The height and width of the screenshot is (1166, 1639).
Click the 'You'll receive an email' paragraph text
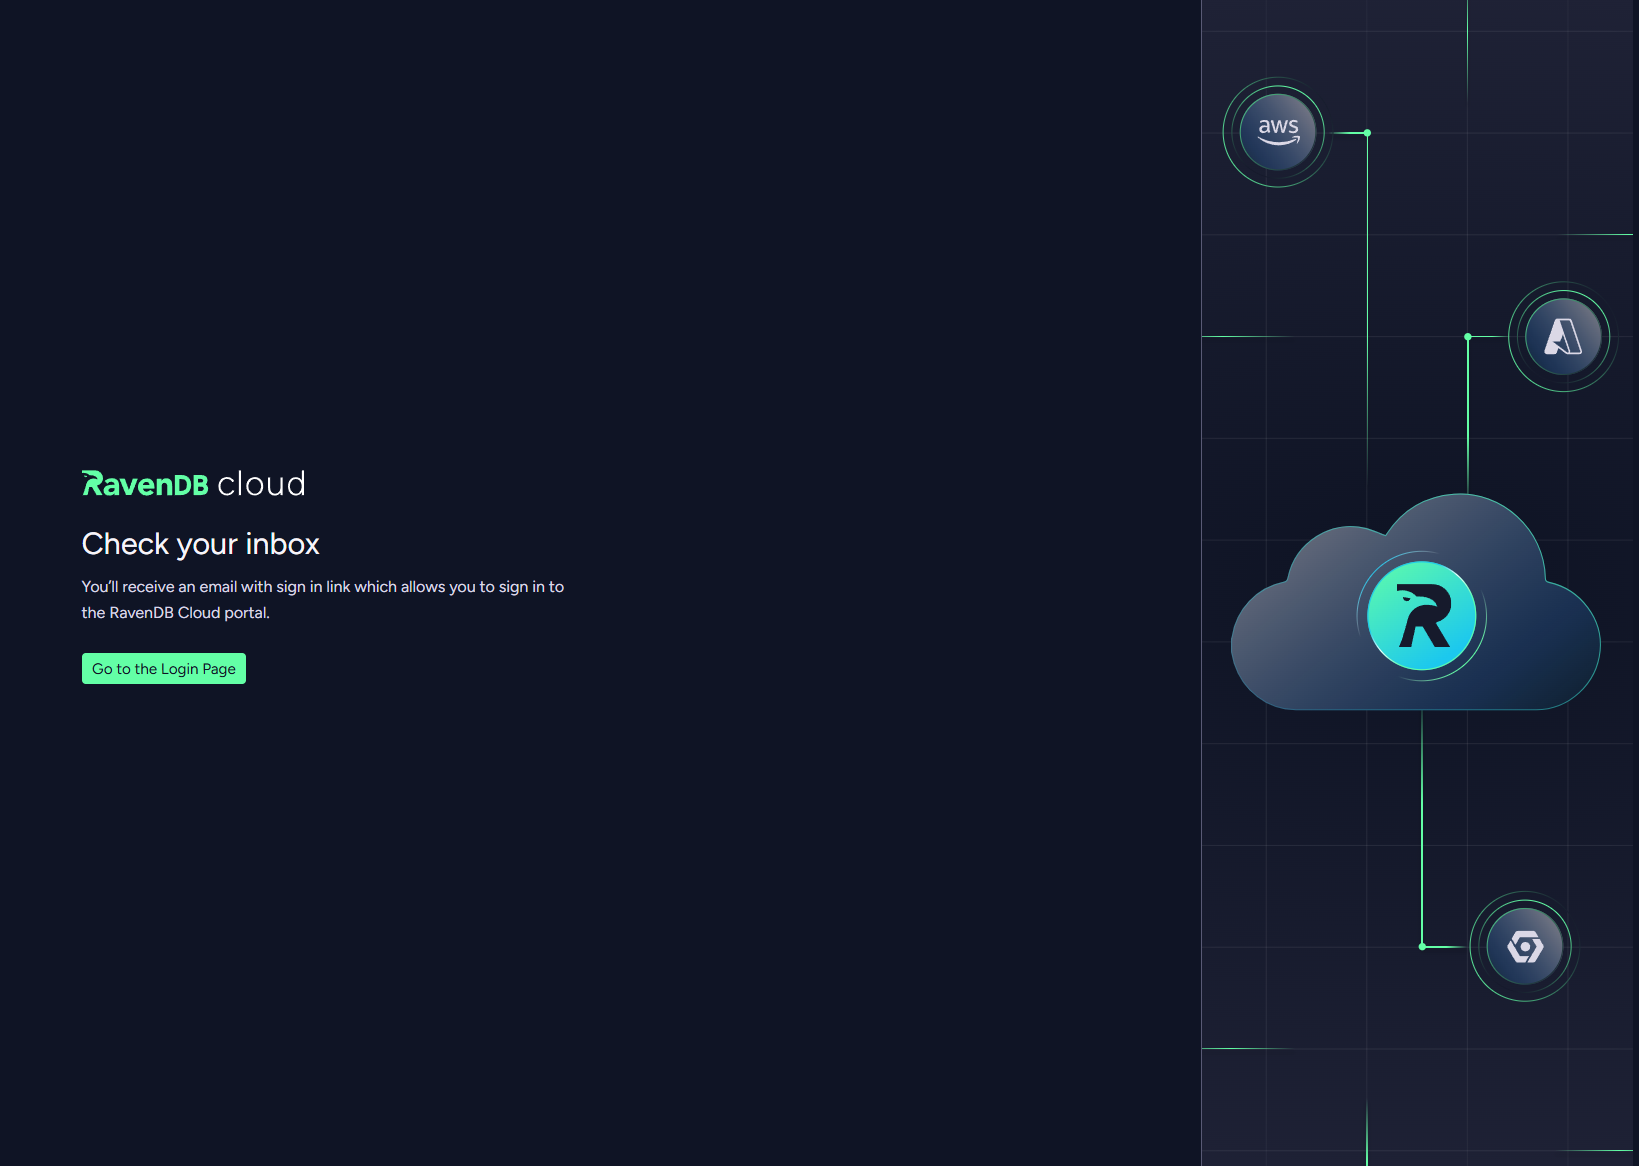pyautogui.click(x=323, y=600)
